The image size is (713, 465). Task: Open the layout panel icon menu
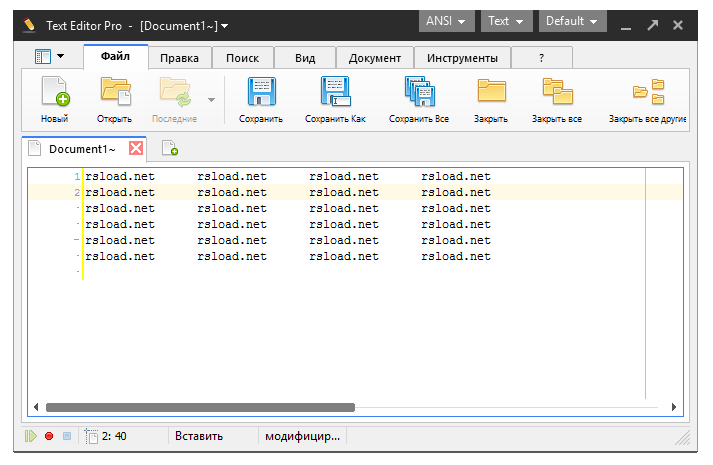tap(50, 56)
